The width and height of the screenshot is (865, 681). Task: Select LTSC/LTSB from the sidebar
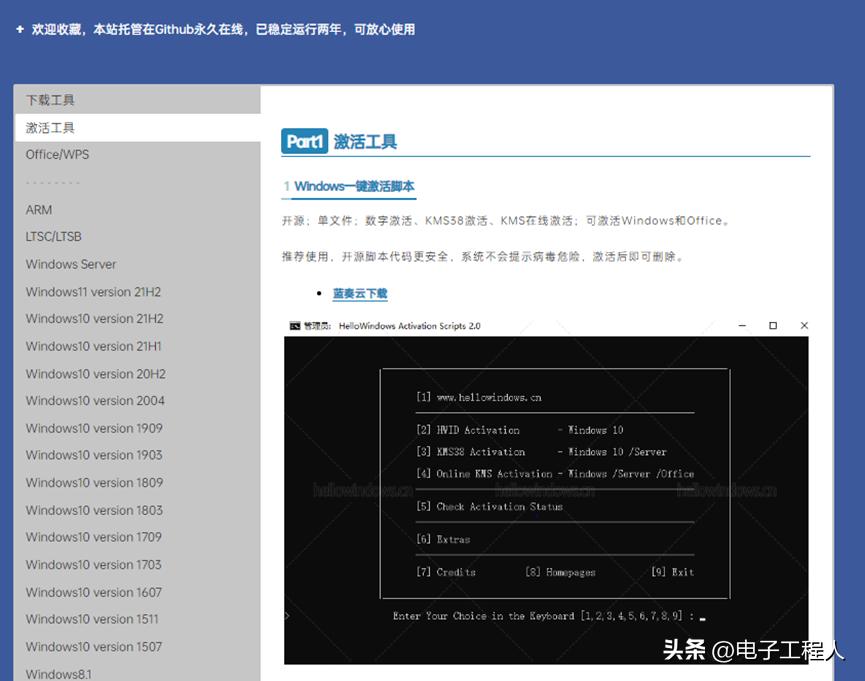click(x=52, y=236)
